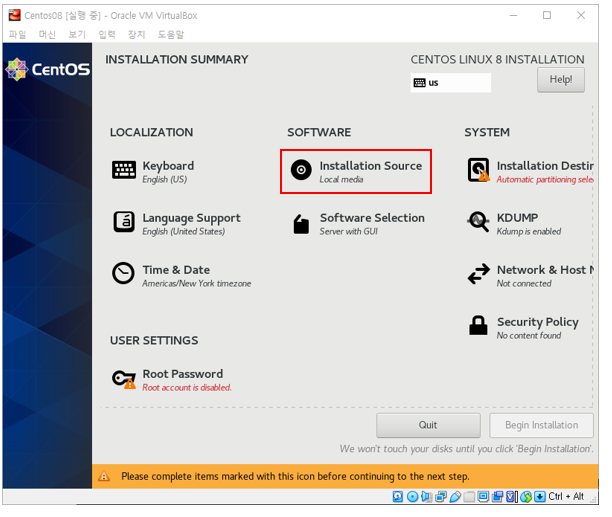Click 'Time & Date' heading text
Viewport: 612px width, 517px height.
pos(176,270)
